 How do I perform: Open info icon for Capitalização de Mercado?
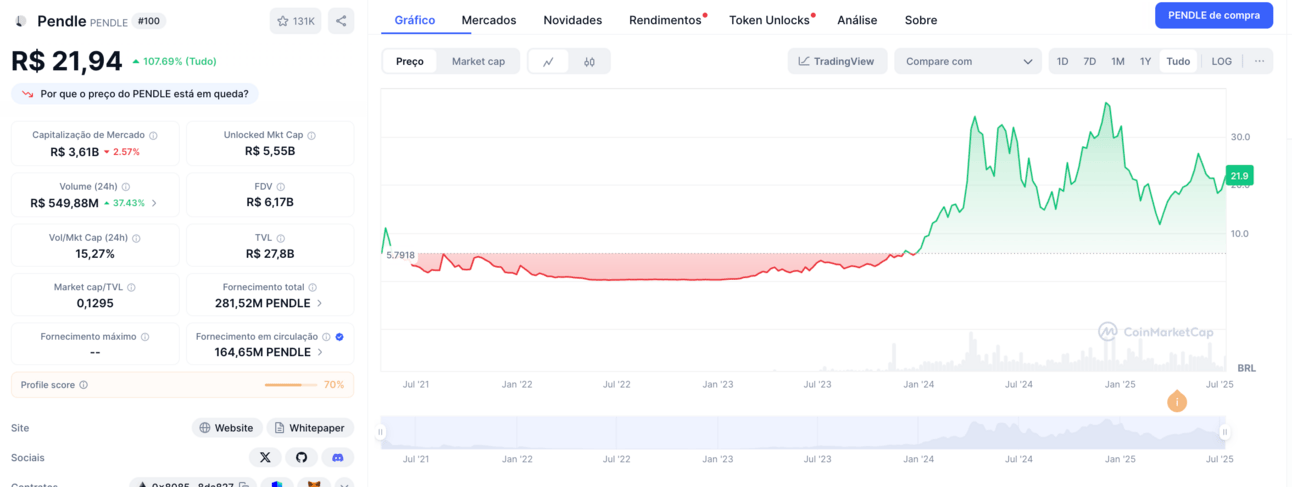tap(153, 135)
